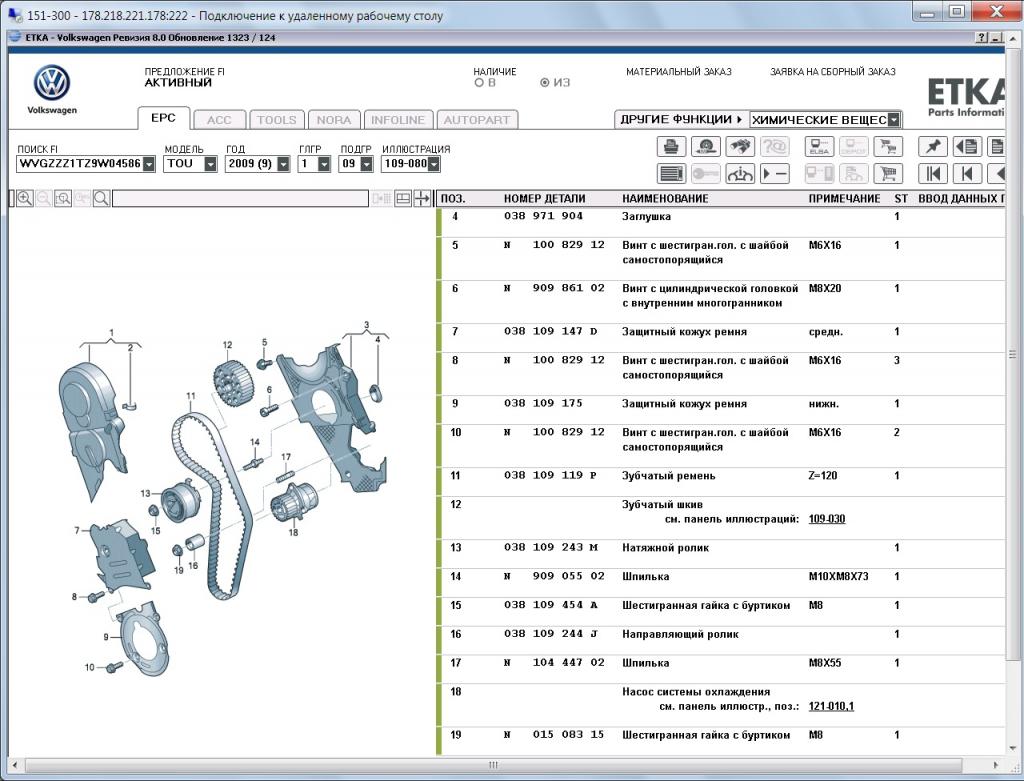Open the single shopping cart icon
Screen dimensions: 1024x781
888,173
